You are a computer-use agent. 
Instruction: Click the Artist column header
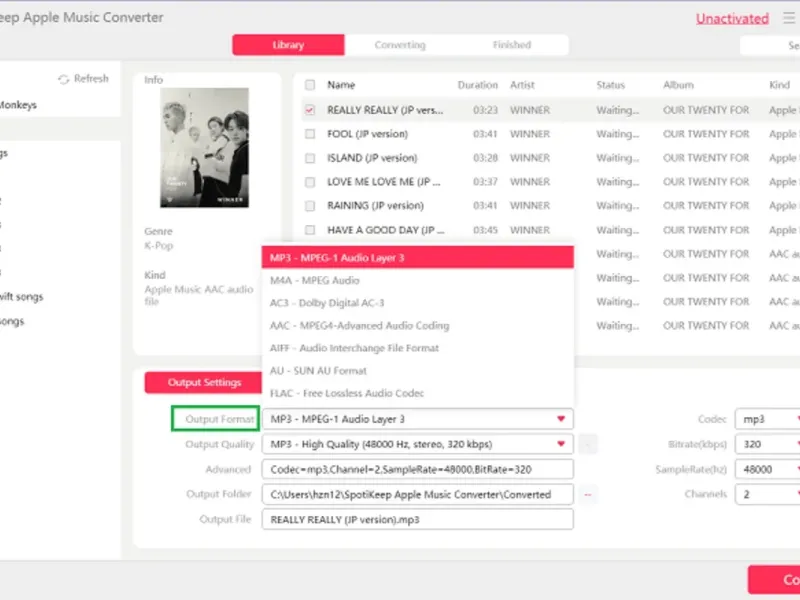tap(522, 85)
